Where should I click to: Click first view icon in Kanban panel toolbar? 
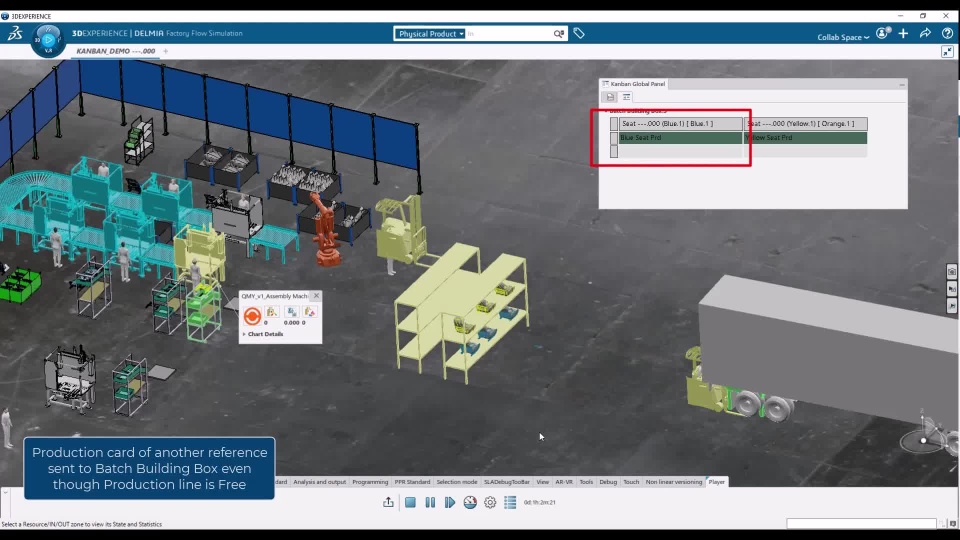tap(610, 97)
